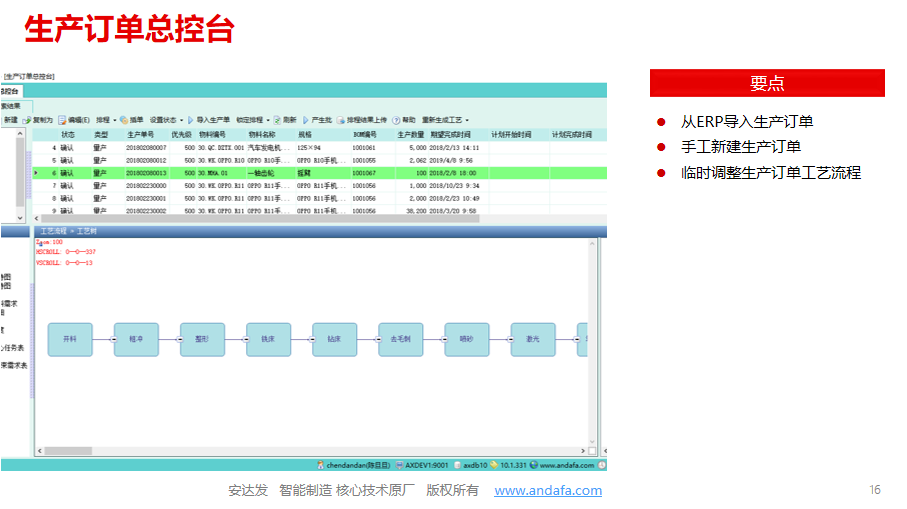This screenshot has height=509, width=907.
Task: Select the 喷砂 process node
Action: coord(467,340)
